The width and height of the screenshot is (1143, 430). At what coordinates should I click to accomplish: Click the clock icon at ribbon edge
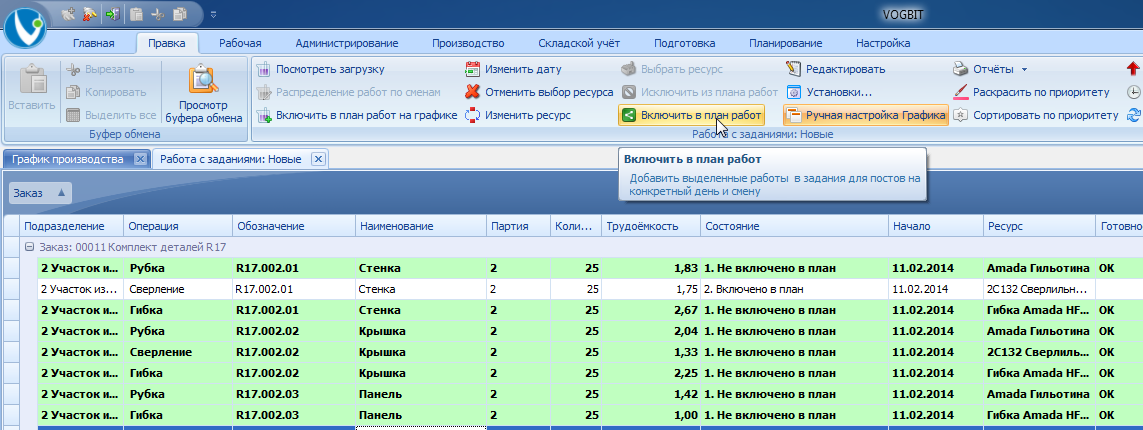click(x=1134, y=93)
